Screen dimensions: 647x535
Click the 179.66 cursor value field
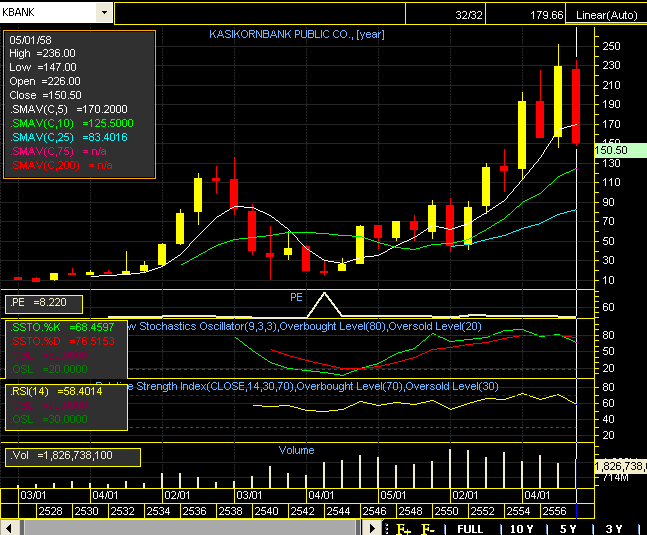tap(525, 15)
